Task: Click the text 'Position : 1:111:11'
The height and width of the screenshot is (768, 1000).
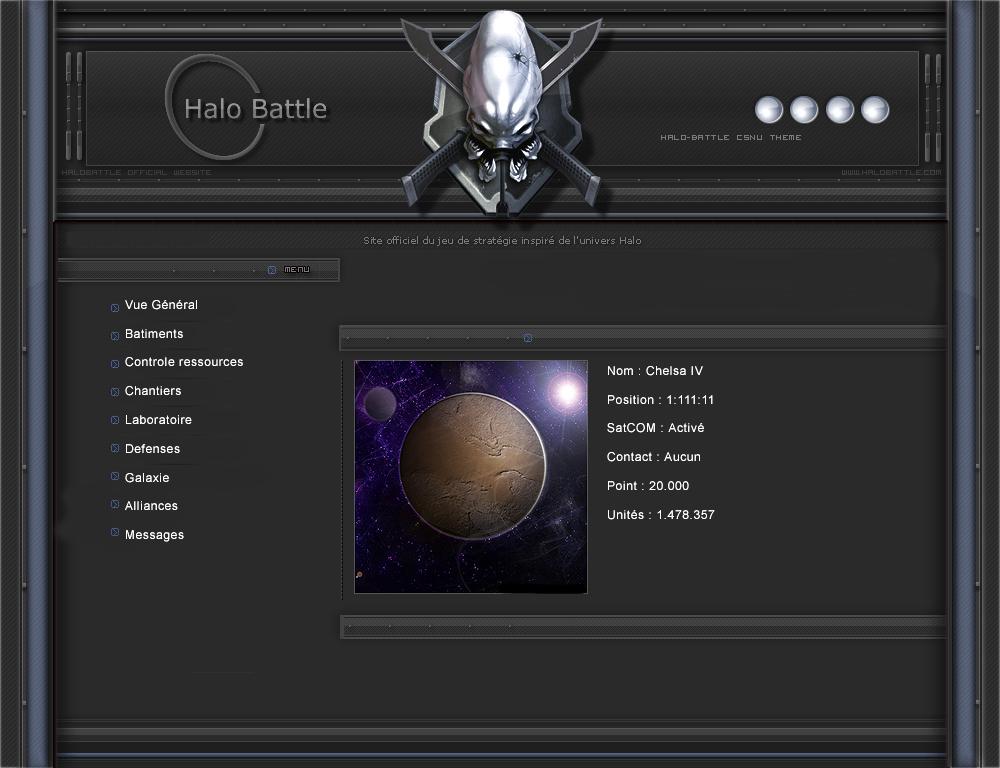Action: tap(660, 400)
